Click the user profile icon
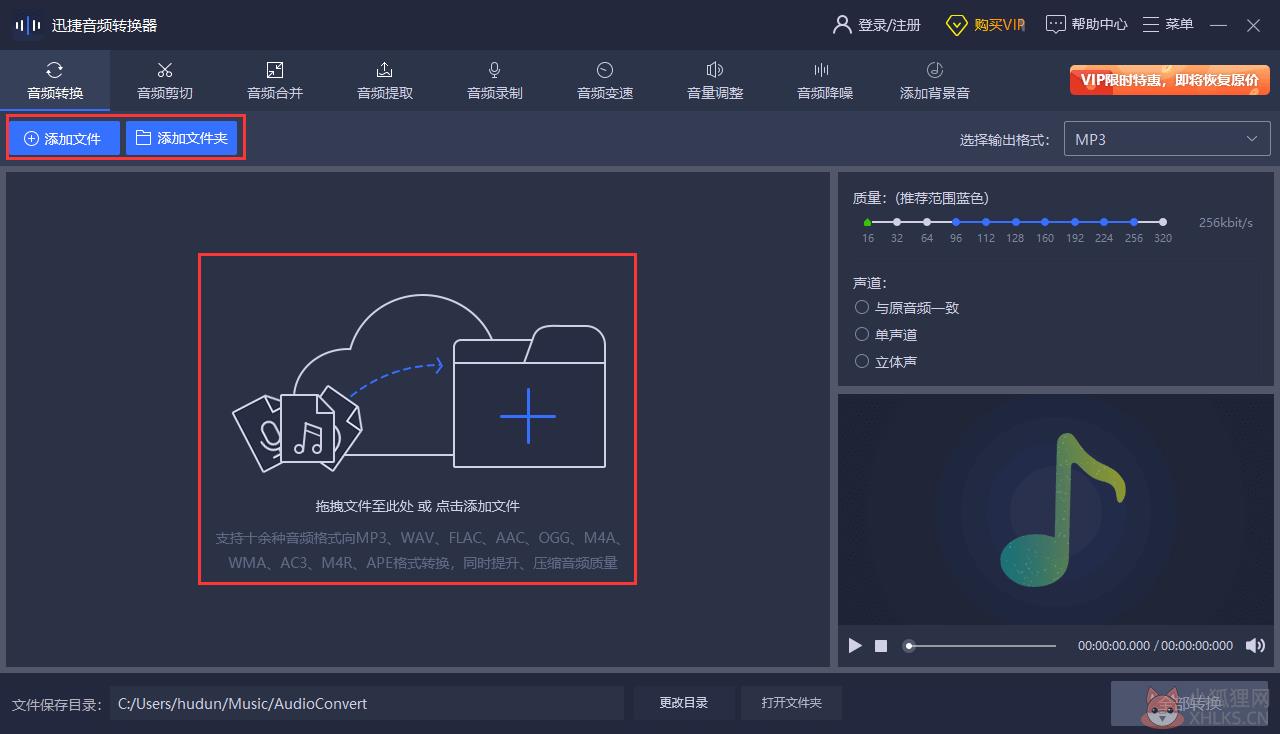This screenshot has height=734, width=1280. 843,25
